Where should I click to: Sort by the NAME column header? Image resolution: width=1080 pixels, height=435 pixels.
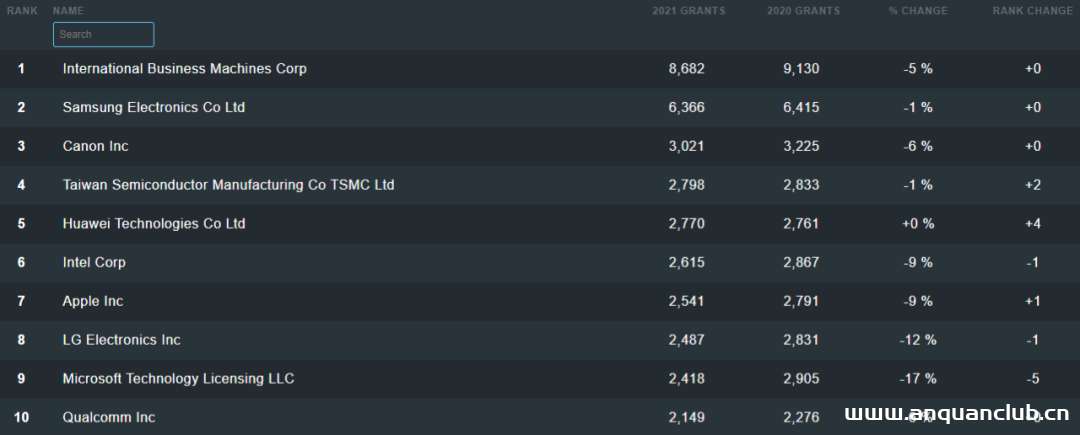click(68, 11)
